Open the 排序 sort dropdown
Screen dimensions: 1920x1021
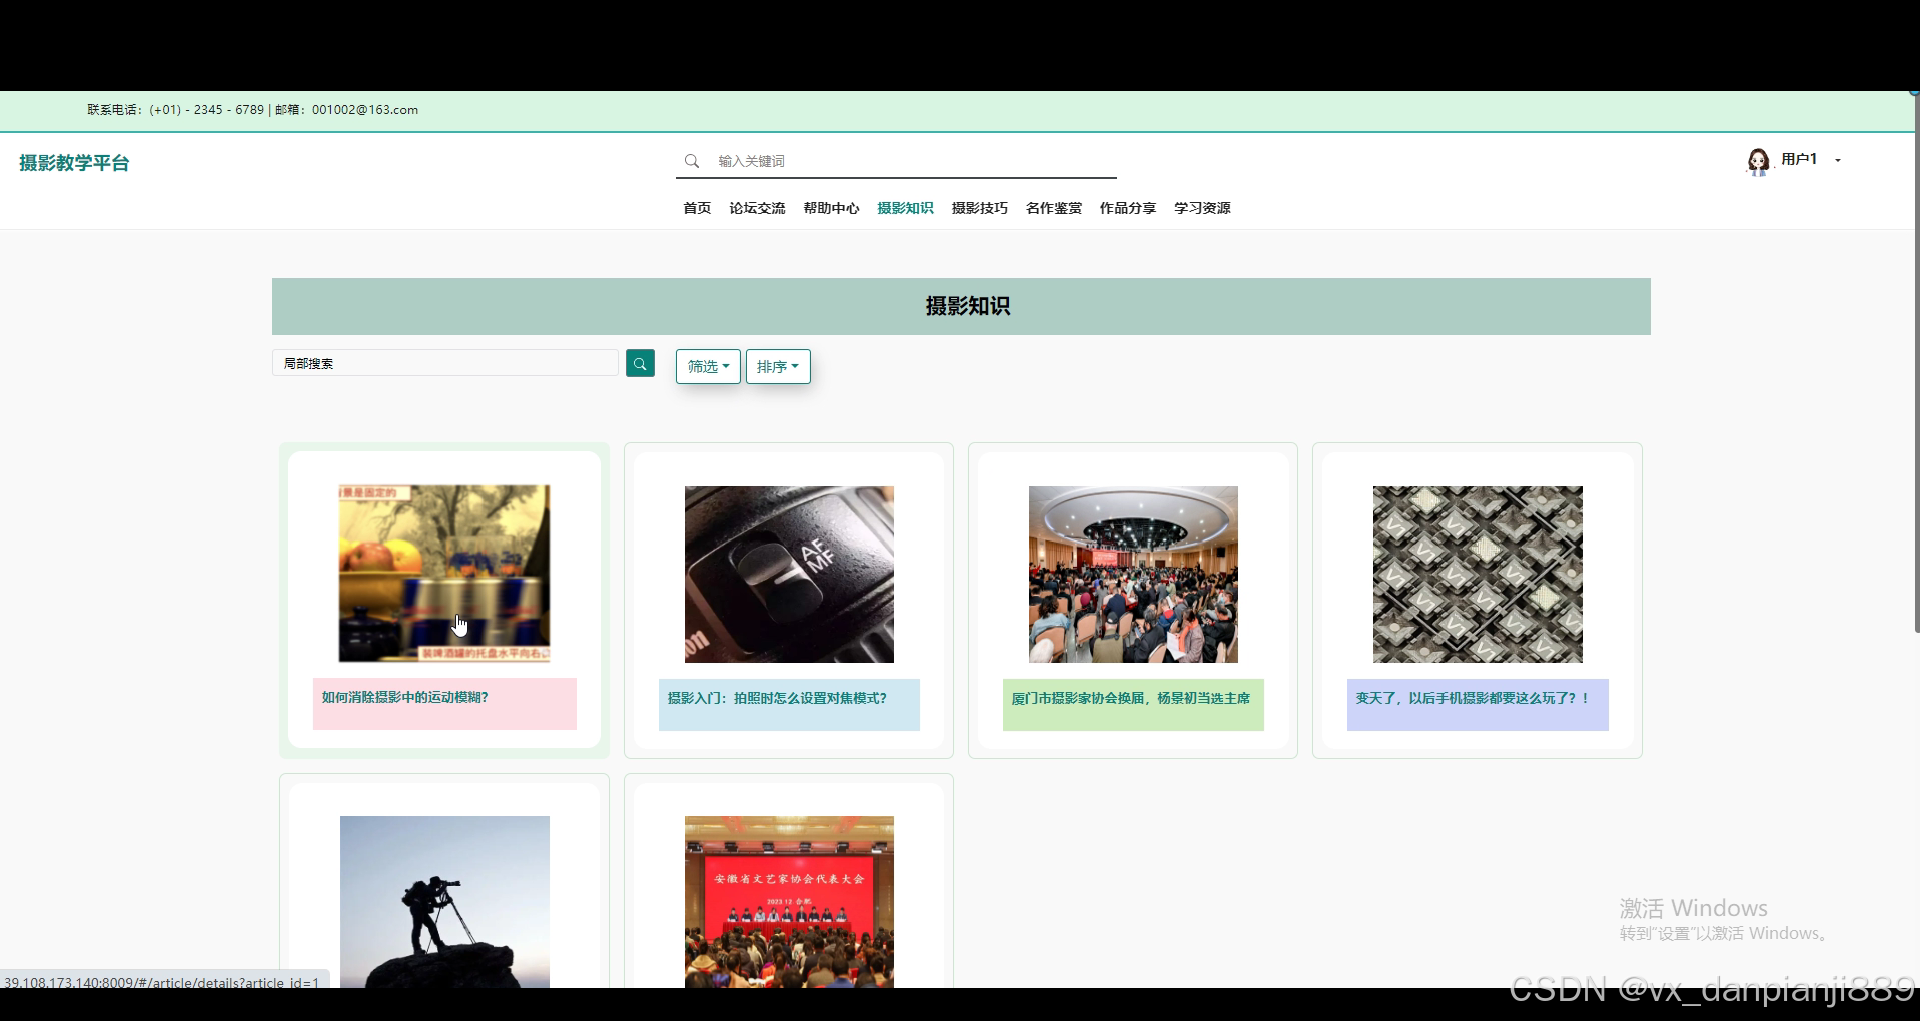778,366
